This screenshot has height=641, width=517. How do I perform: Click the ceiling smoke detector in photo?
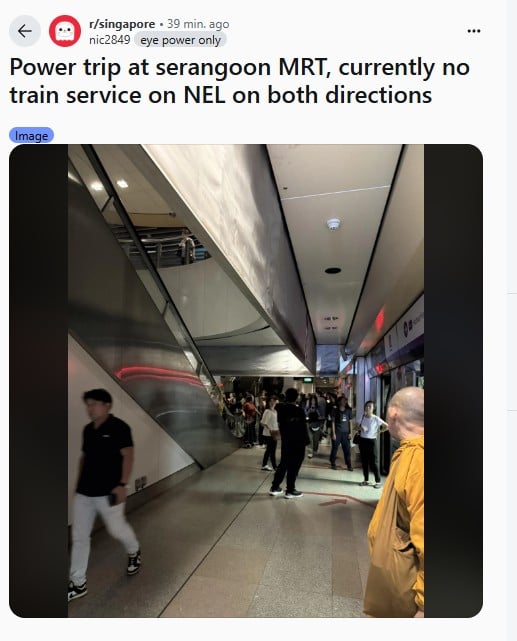coord(333,224)
